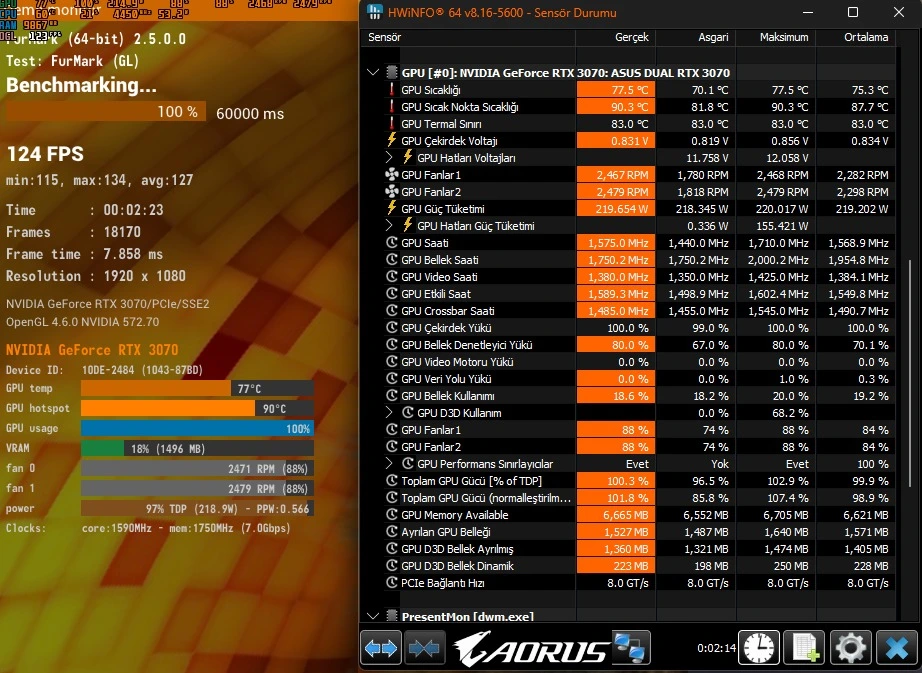Collapse the PresentMon [dwm.exe] group

pyautogui.click(x=373, y=616)
